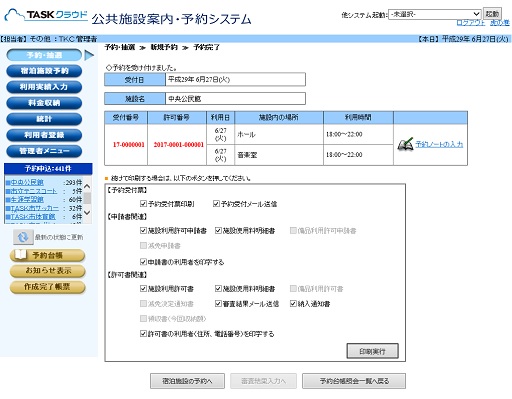Click the 予約・抽選 breadcrumb

(x=120, y=47)
